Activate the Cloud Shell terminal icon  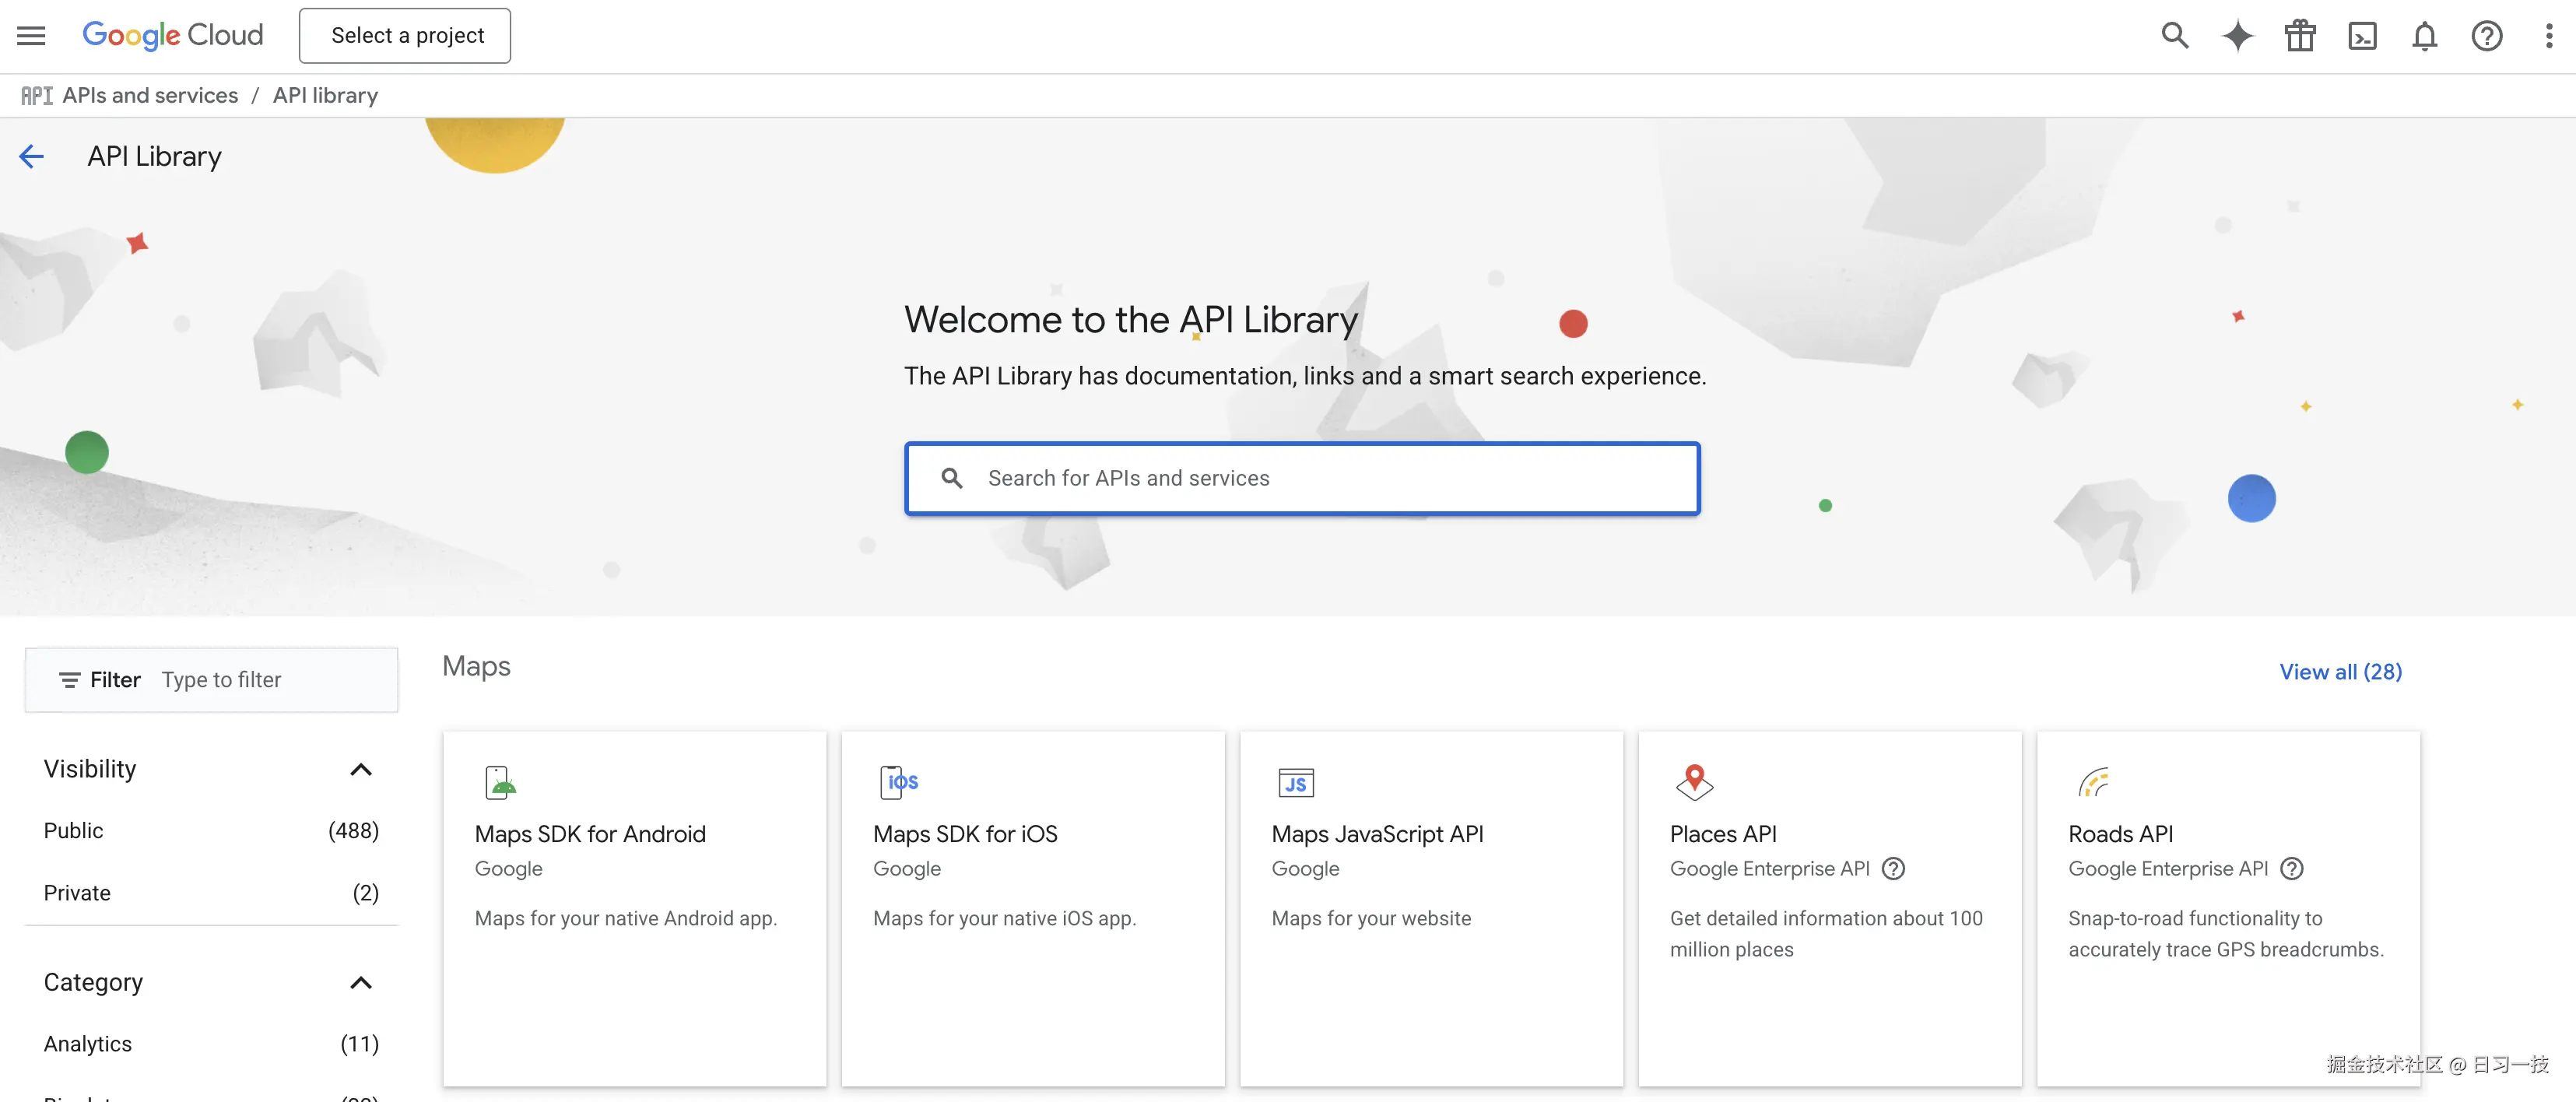[2362, 35]
